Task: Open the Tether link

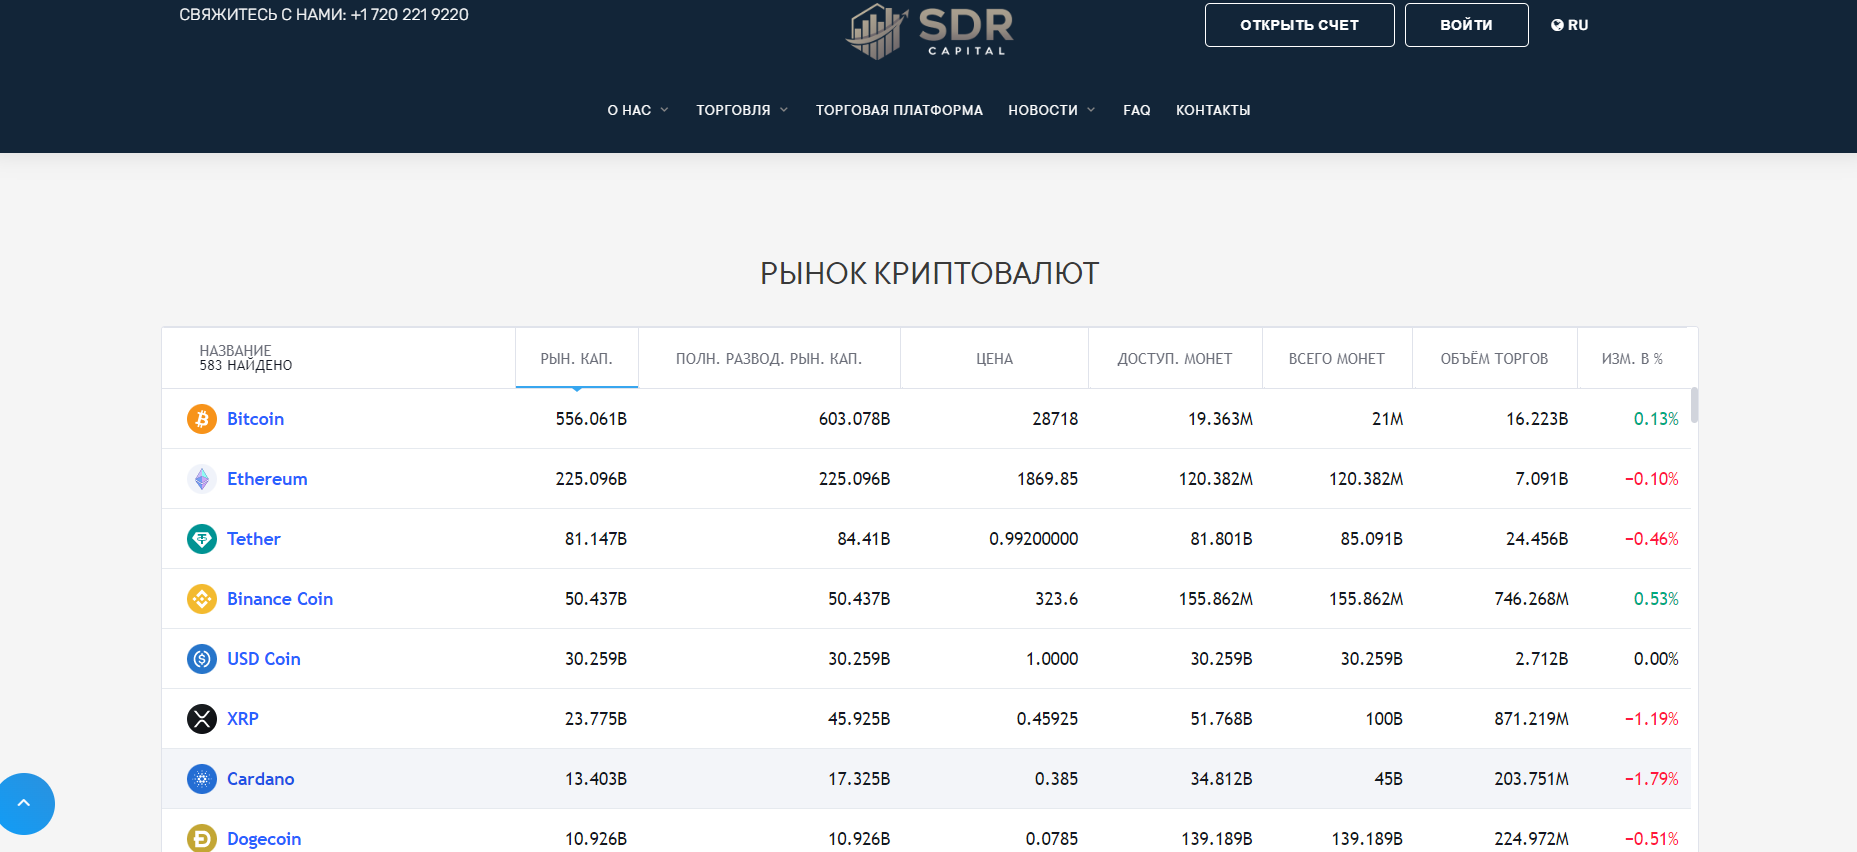Action: pyautogui.click(x=253, y=539)
